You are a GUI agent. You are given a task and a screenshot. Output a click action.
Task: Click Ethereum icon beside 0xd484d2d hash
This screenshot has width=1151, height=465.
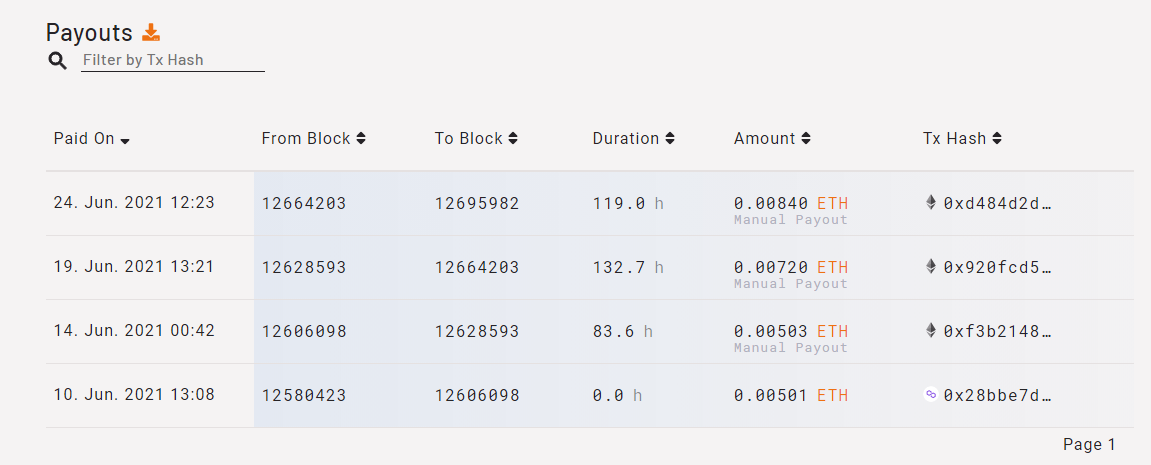pos(931,203)
